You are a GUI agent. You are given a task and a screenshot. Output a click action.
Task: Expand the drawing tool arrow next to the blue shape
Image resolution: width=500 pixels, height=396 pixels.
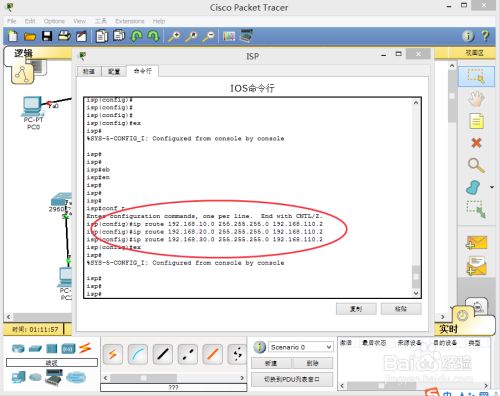(492, 187)
